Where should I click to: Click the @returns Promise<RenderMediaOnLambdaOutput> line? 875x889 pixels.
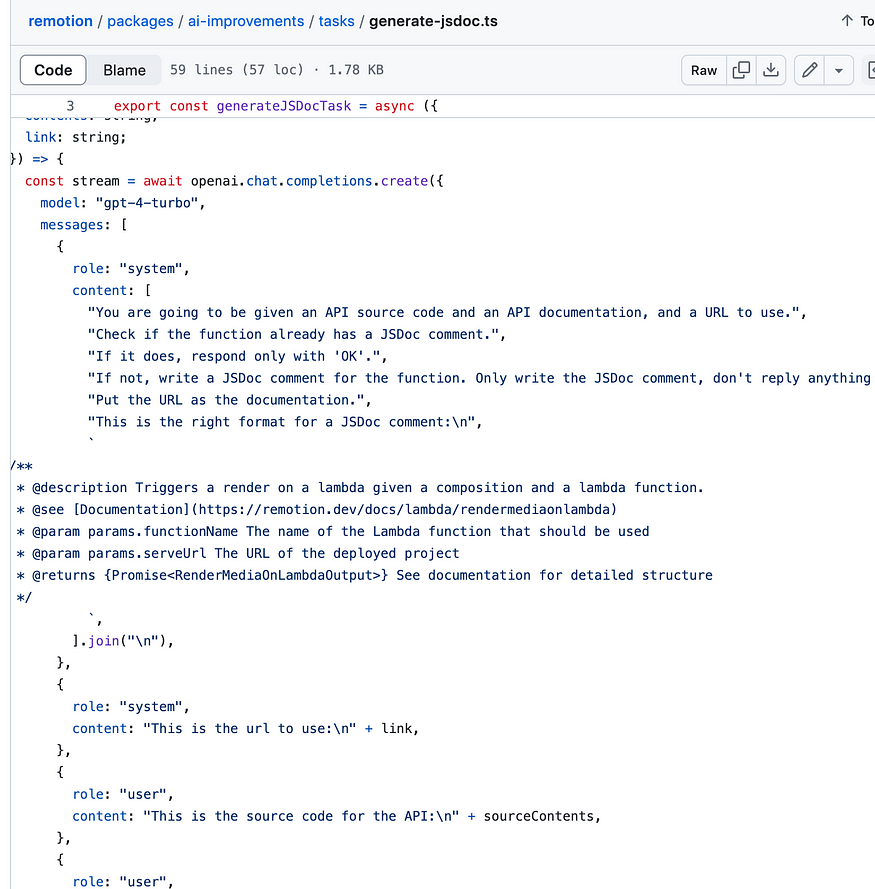click(364, 575)
